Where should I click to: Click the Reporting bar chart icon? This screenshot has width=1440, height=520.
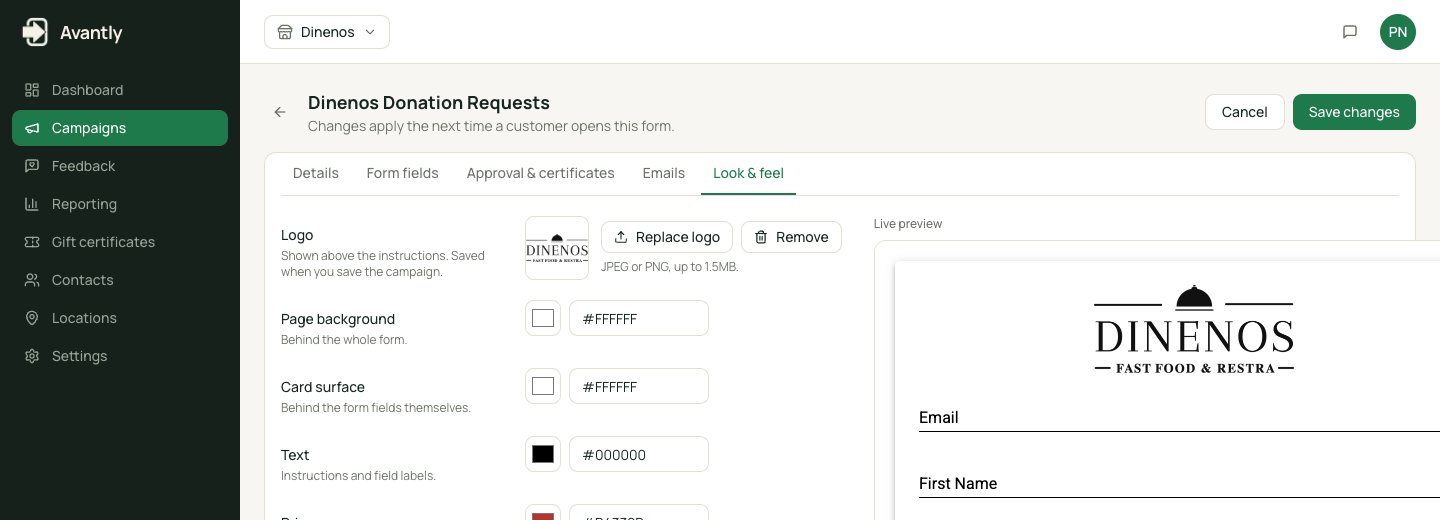(x=32, y=204)
